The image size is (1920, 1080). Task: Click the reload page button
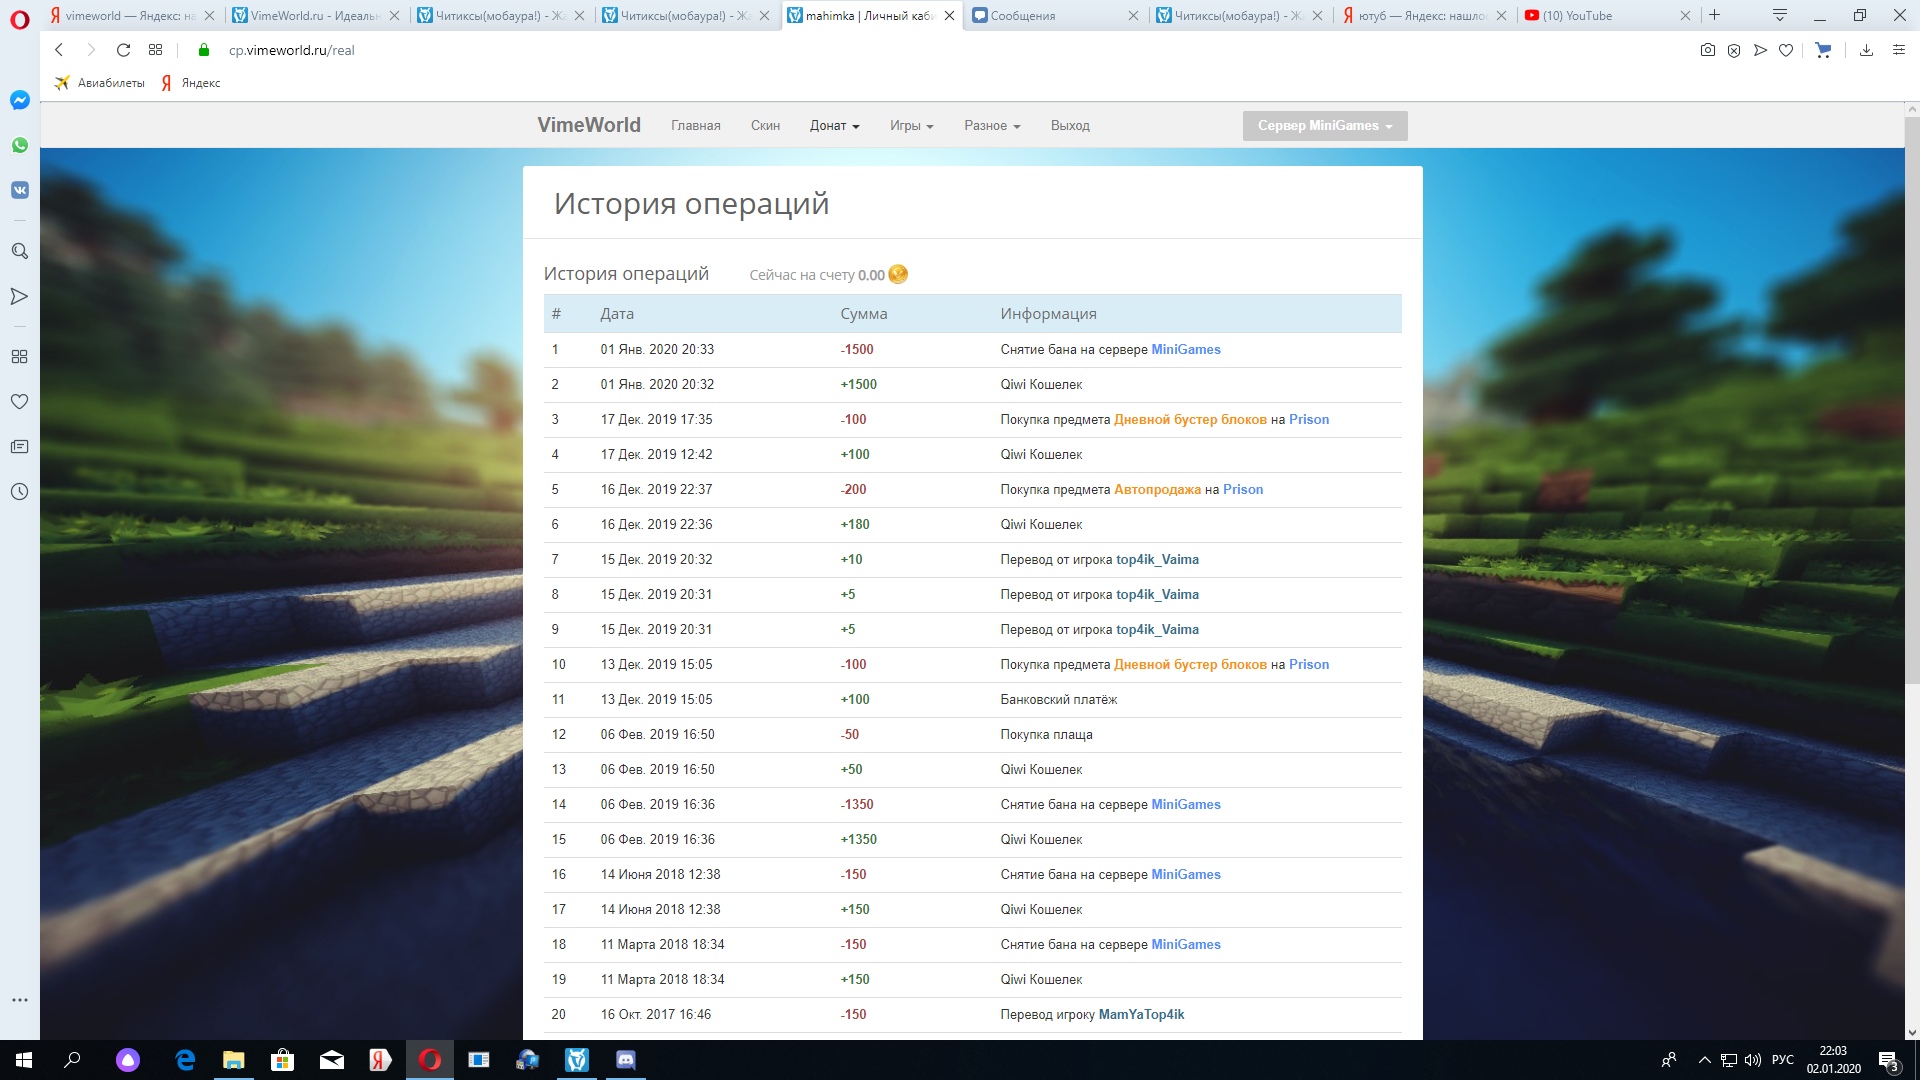[123, 50]
